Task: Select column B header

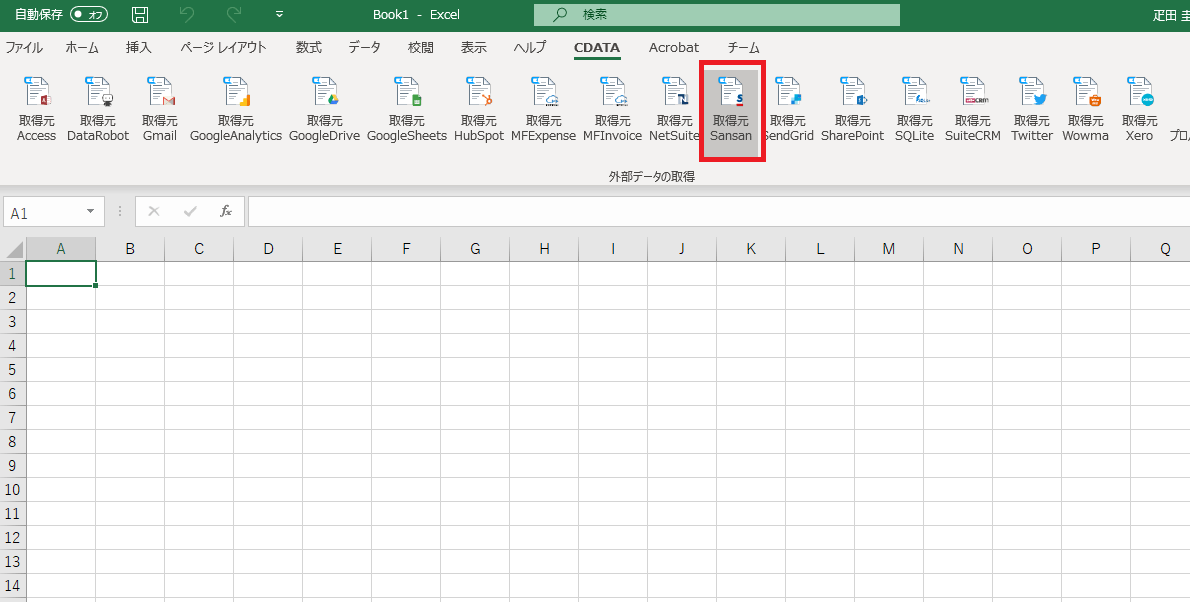Action: 130,248
